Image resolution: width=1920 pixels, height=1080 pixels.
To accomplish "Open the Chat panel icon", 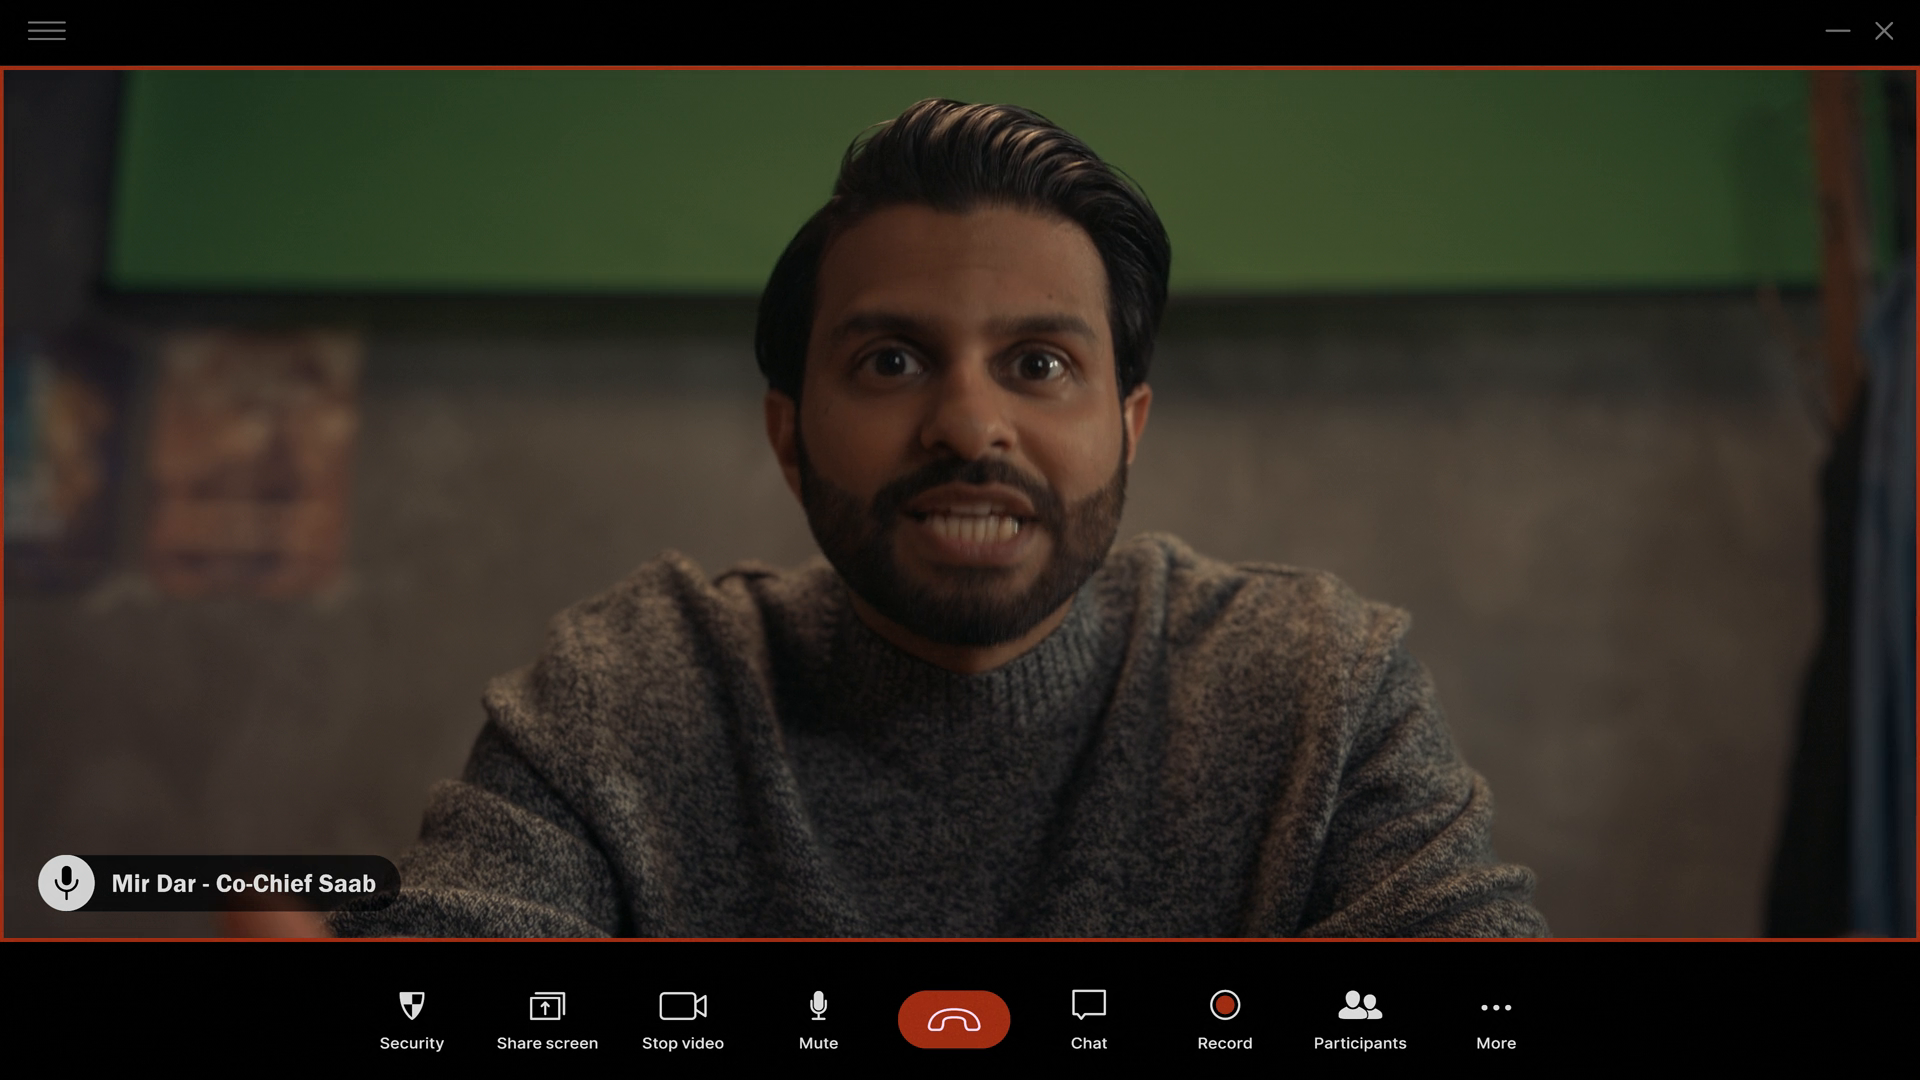I will (x=1088, y=1004).
